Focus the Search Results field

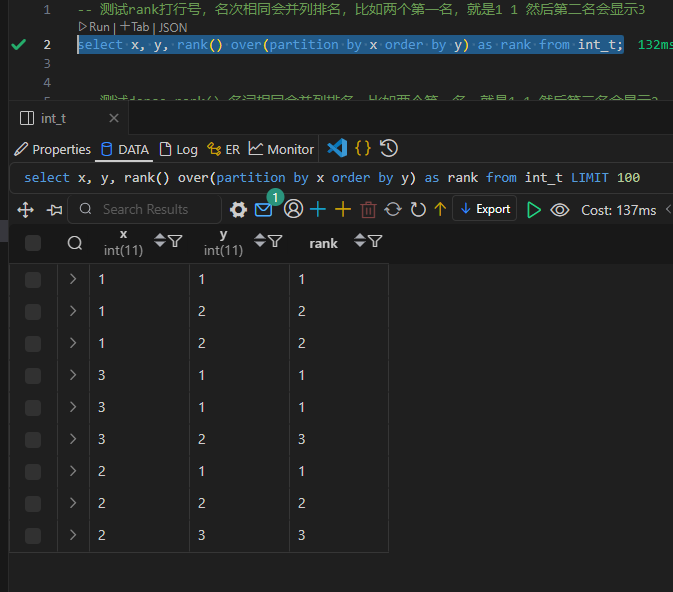(145, 209)
